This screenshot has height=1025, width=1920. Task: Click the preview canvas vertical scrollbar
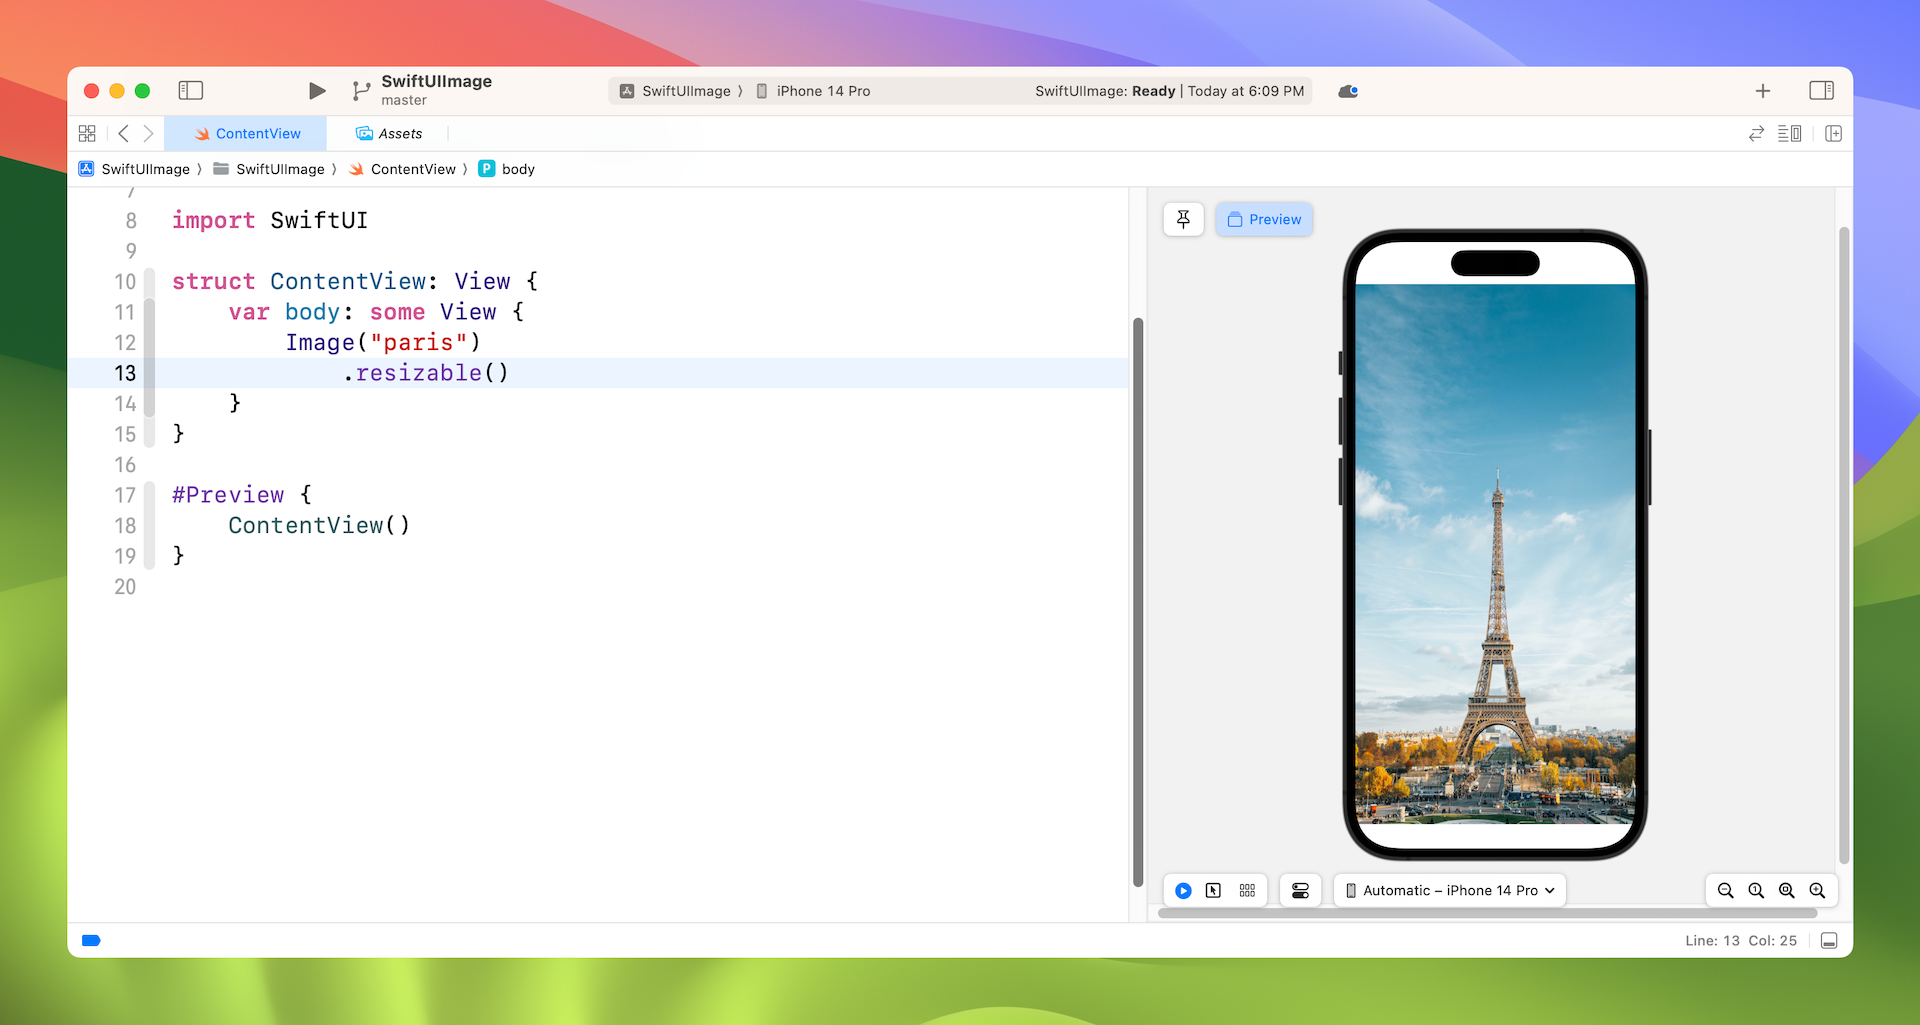pos(1844,545)
